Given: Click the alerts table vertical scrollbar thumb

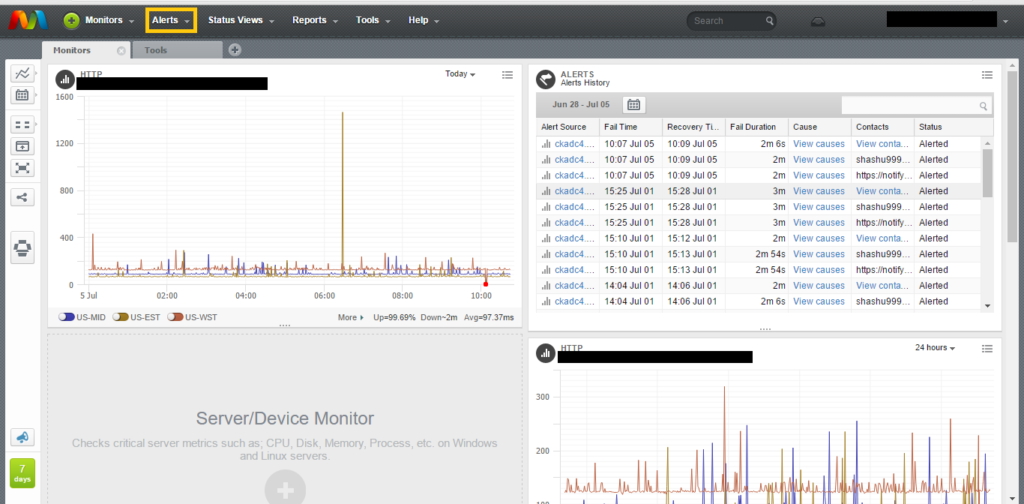Looking at the screenshot, I should [x=987, y=173].
